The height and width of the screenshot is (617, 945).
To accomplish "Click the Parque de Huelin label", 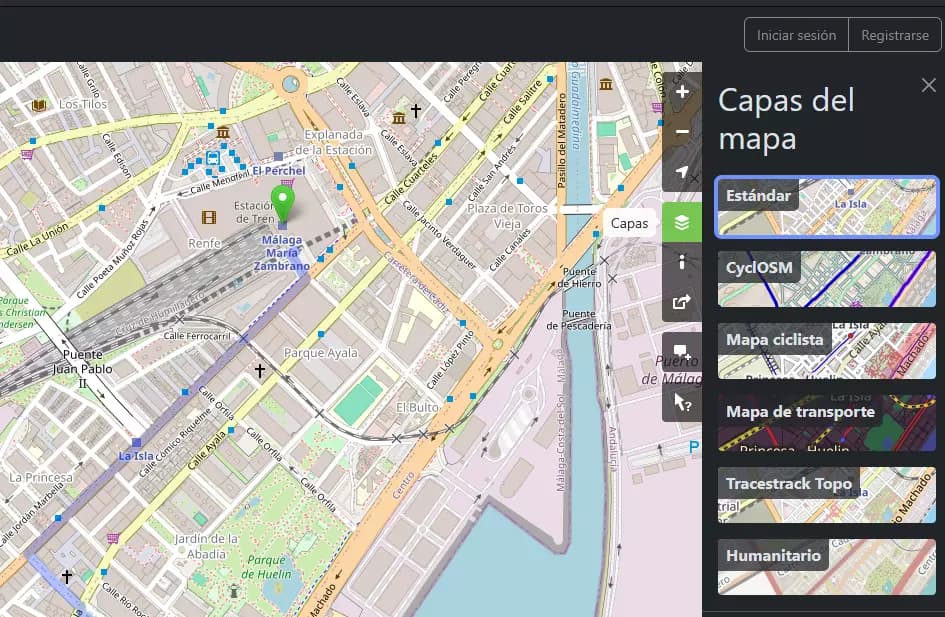I will tap(266, 567).
